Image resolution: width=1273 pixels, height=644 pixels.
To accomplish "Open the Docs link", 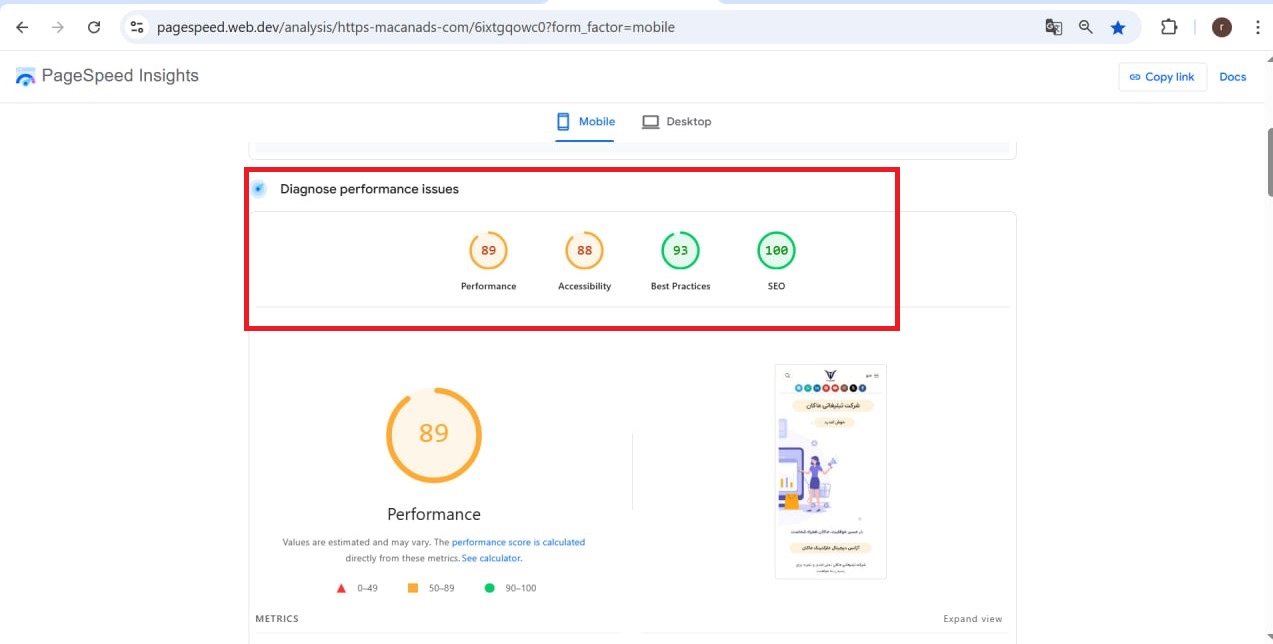I will pos(1233,77).
